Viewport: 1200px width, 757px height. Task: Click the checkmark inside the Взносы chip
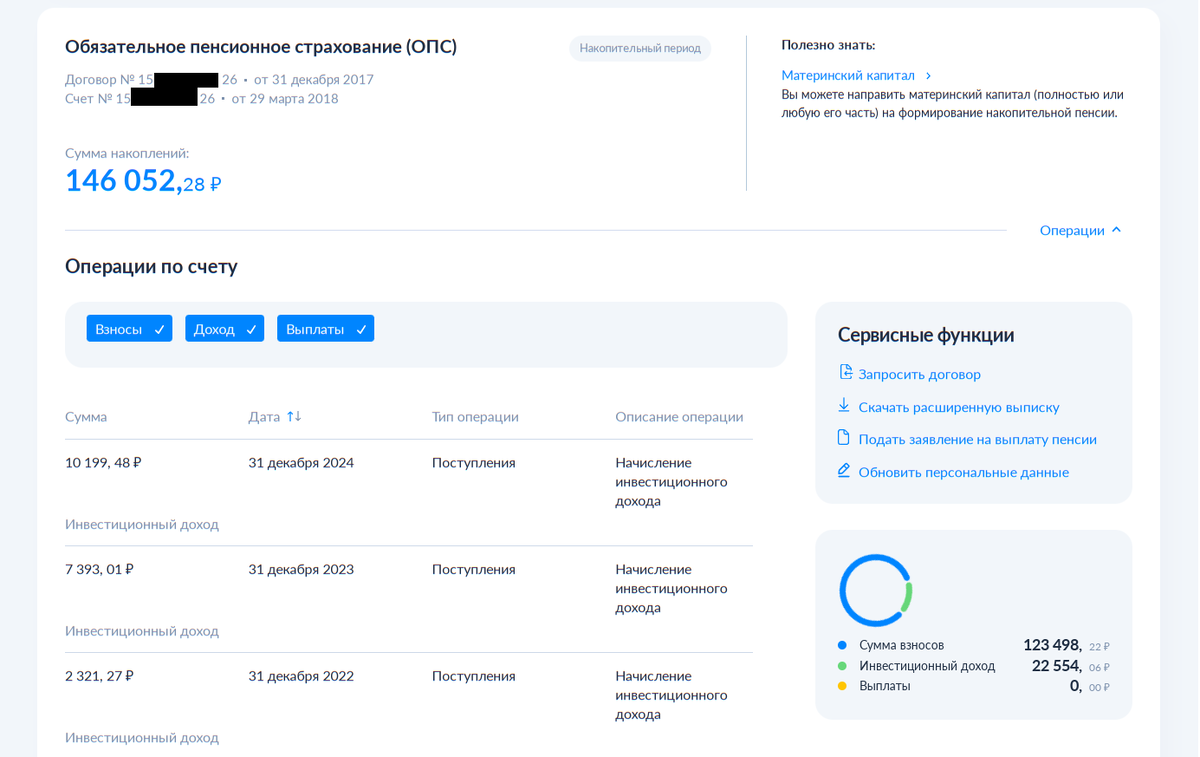pos(158,328)
